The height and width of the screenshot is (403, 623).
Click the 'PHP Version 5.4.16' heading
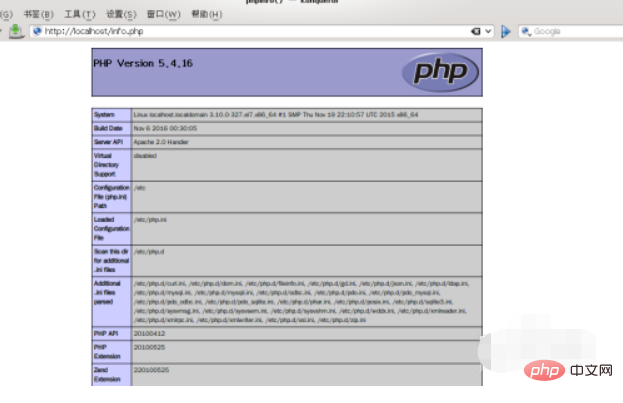pos(143,63)
